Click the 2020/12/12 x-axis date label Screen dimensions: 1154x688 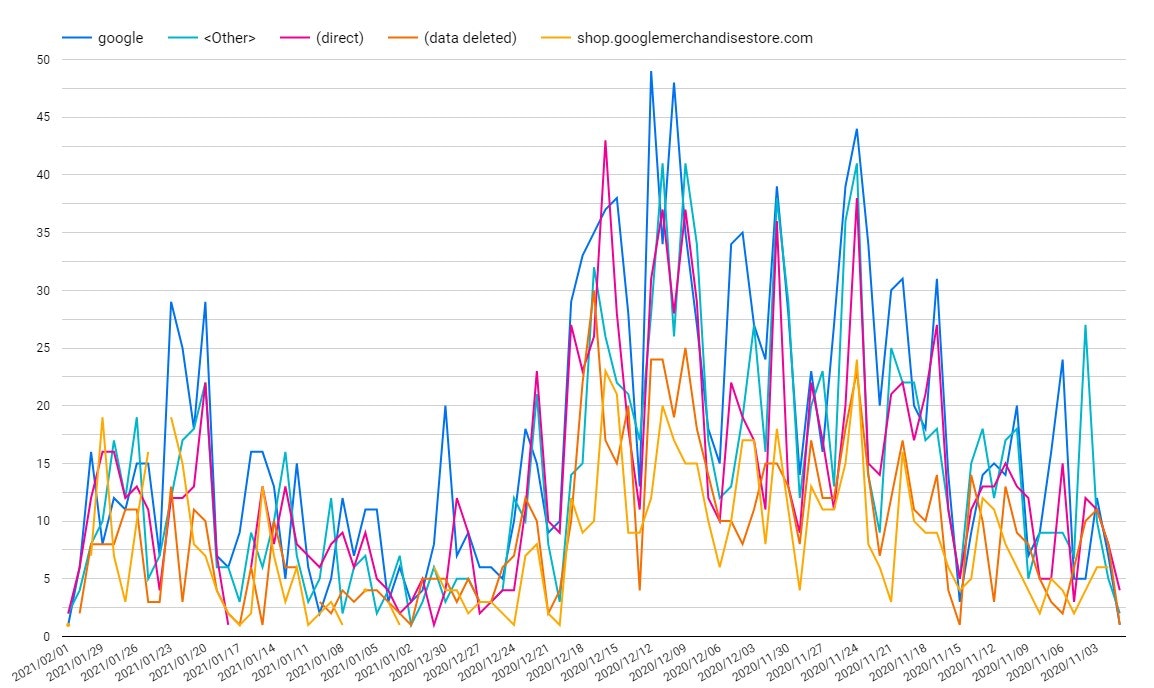[x=624, y=662]
